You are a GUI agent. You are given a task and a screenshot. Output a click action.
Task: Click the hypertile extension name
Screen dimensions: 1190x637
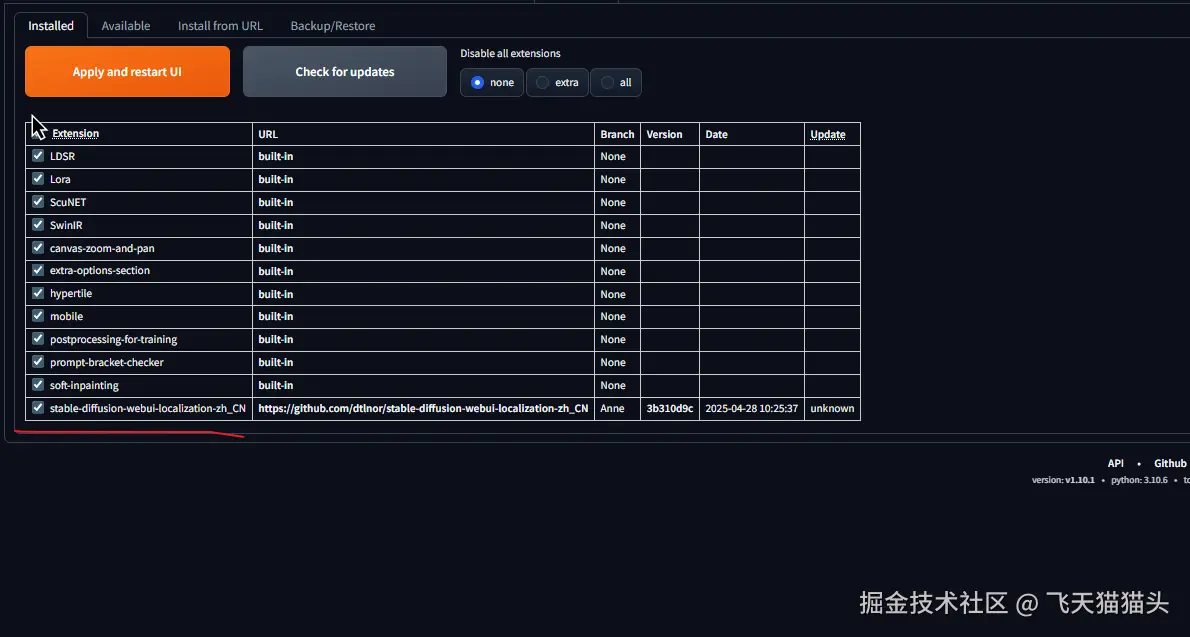[71, 293]
